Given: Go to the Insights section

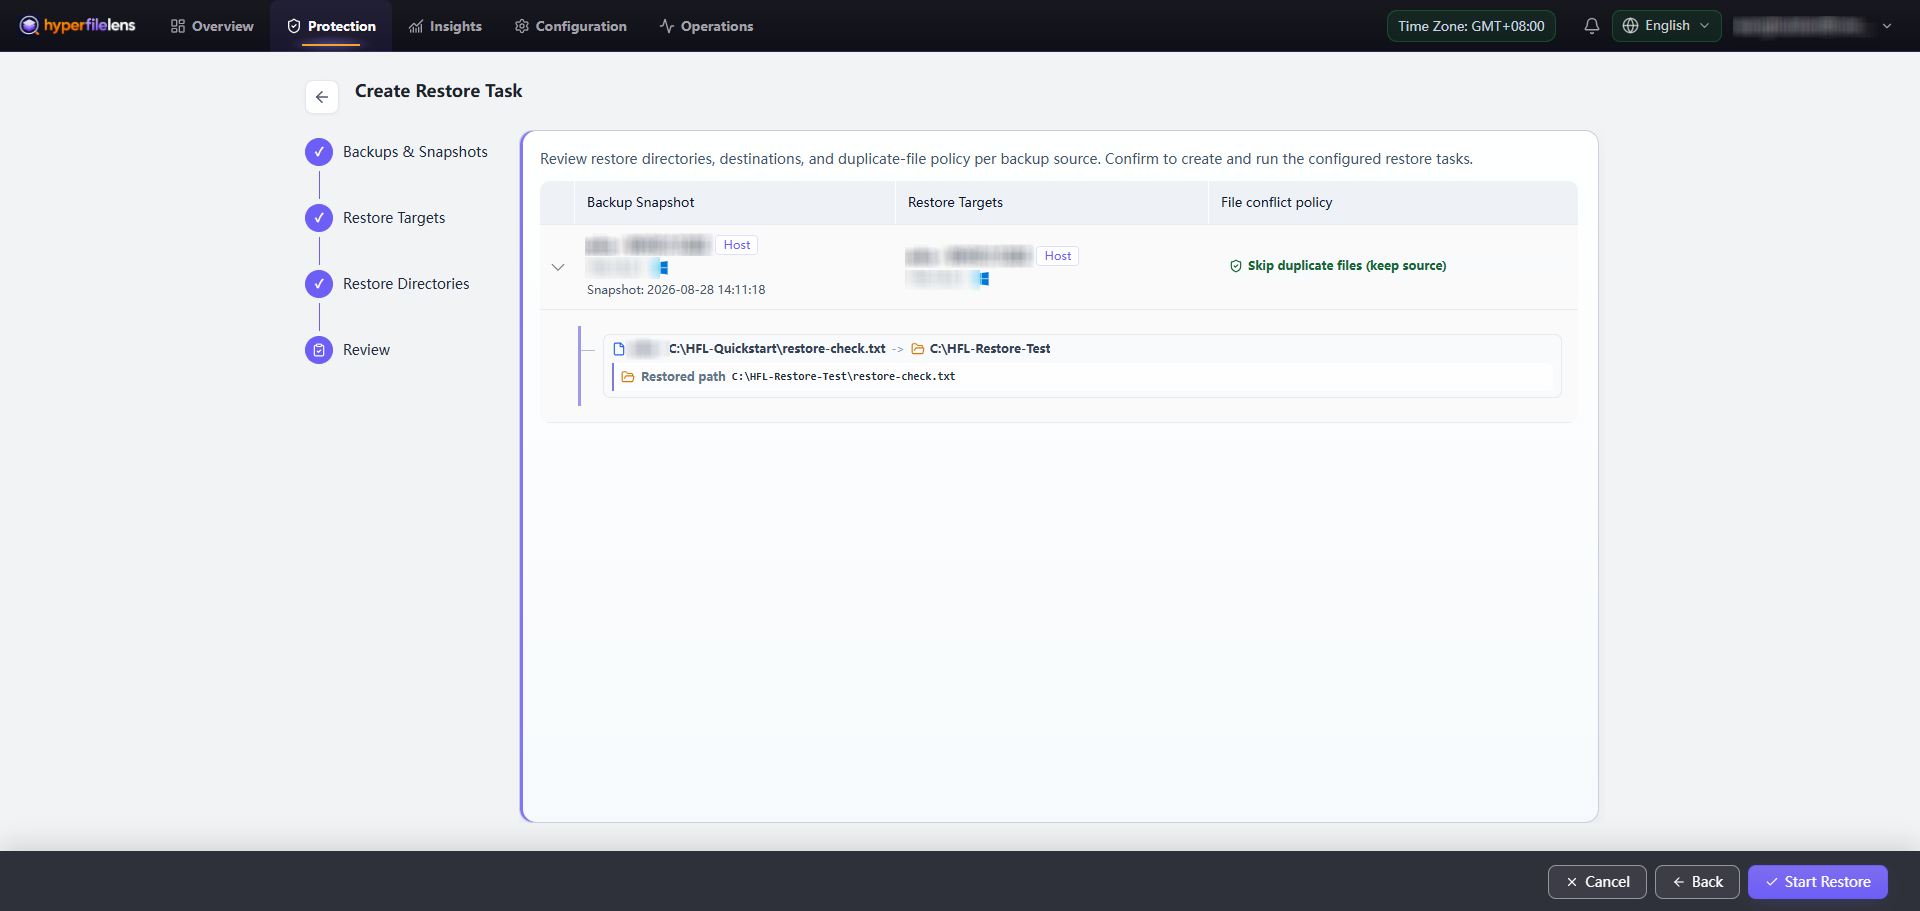Looking at the screenshot, I should pos(445,26).
